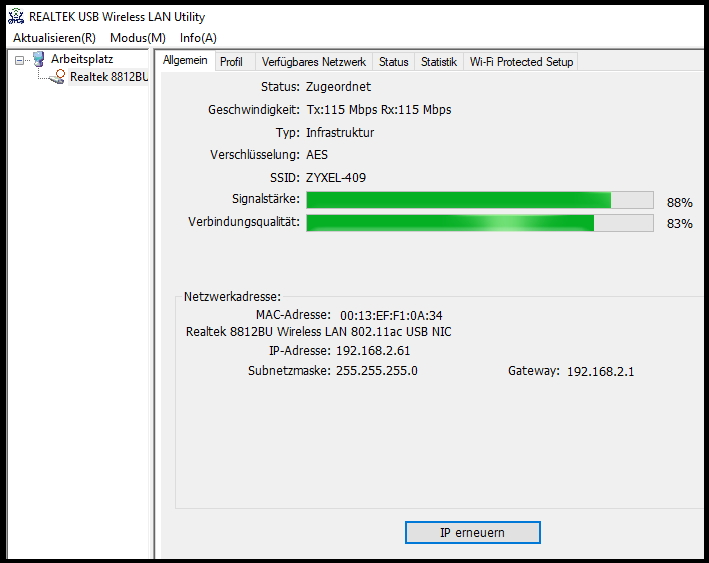
Task: Click the REALTEK USB Wireless LAN Utility title
Action: (x=117, y=17)
